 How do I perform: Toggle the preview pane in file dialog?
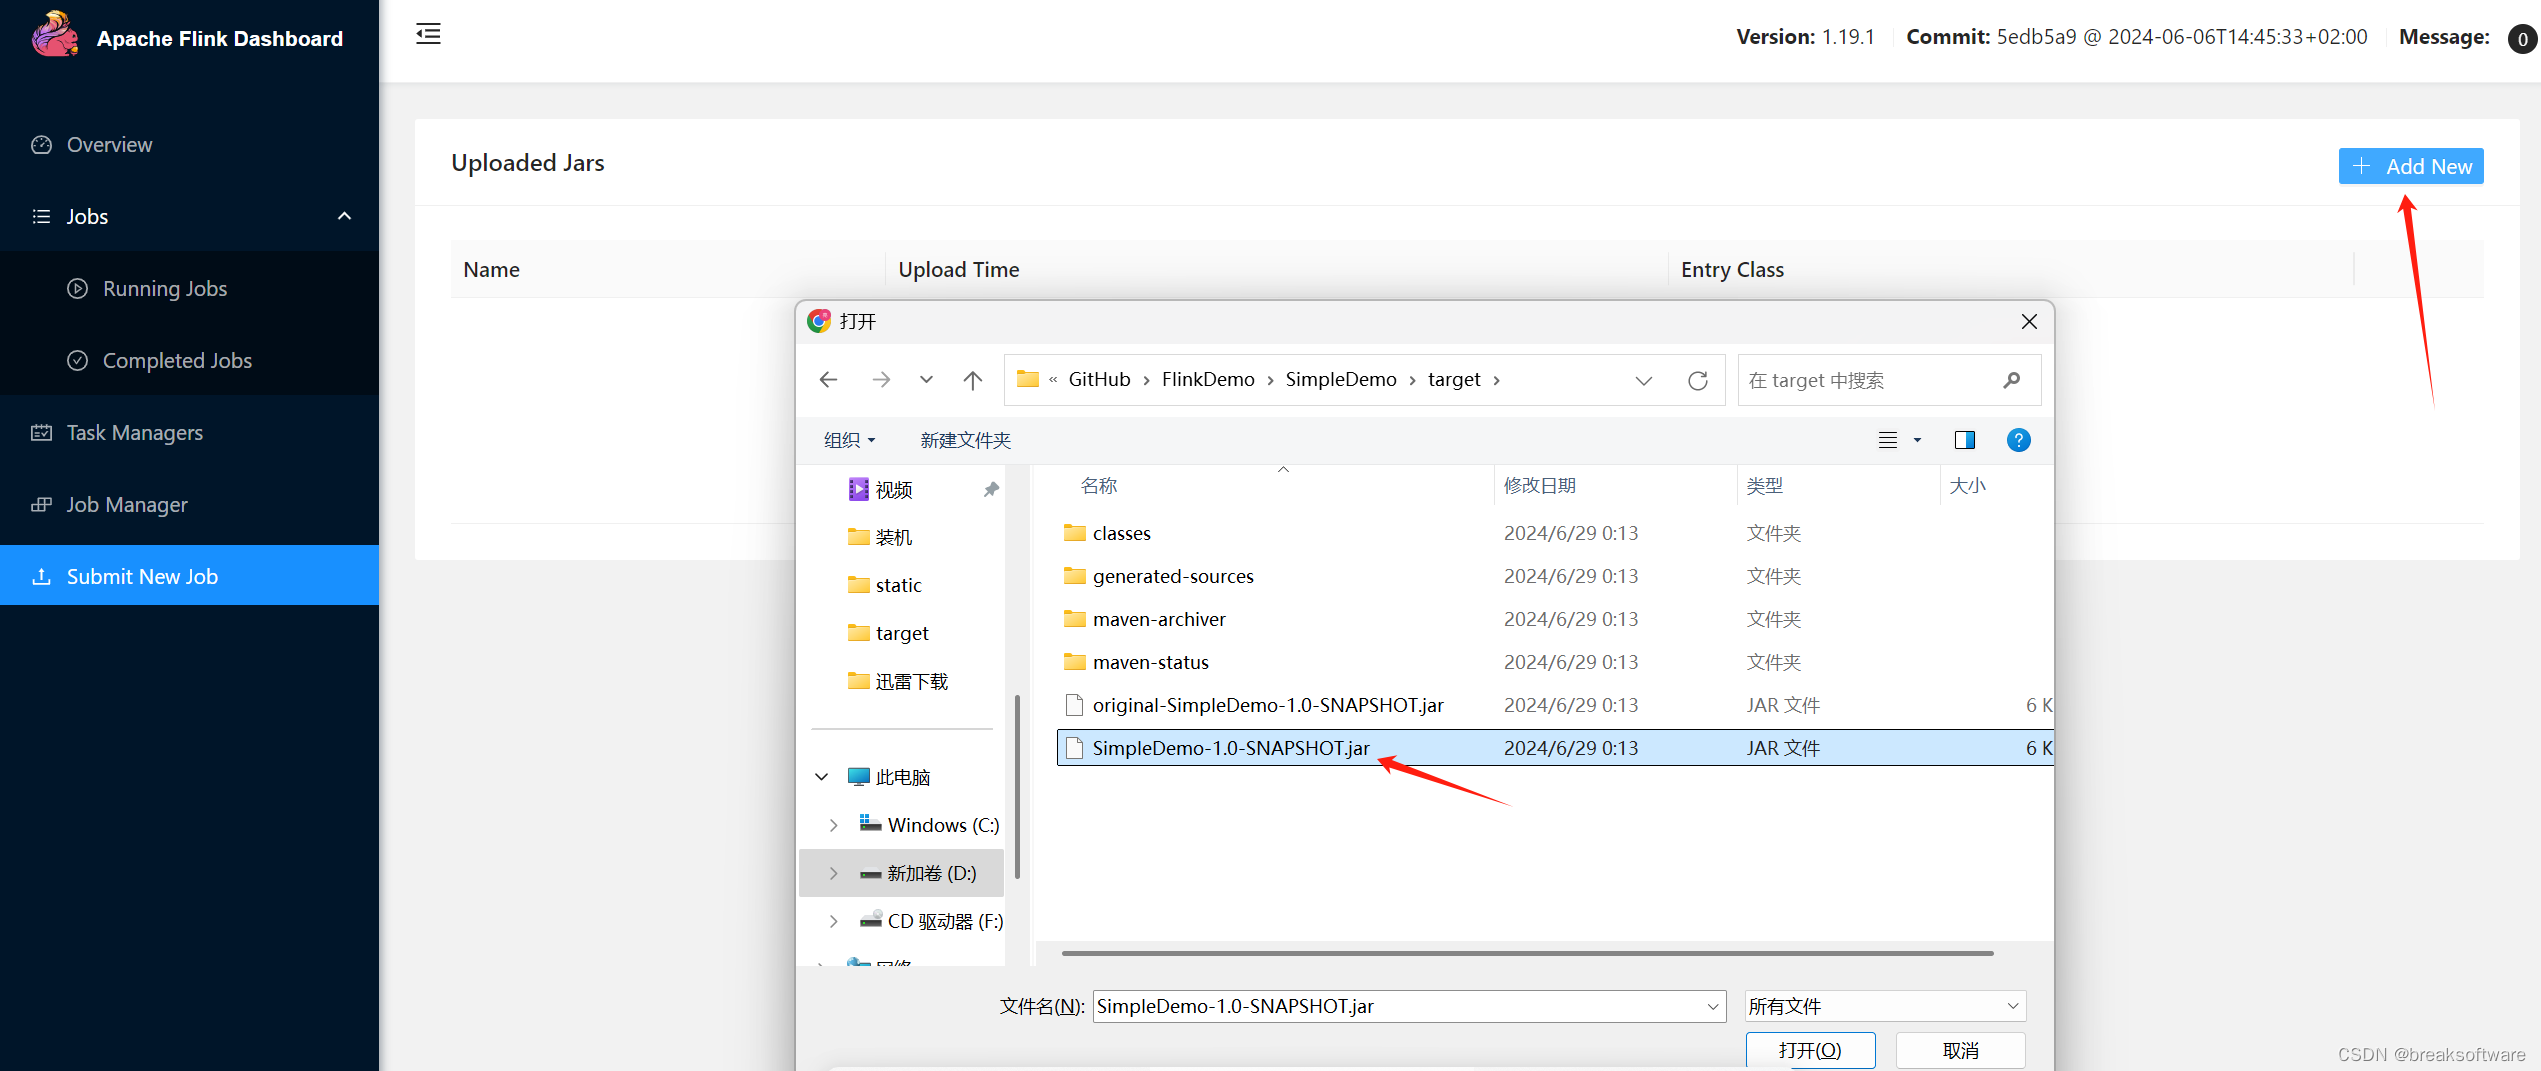pos(1964,440)
